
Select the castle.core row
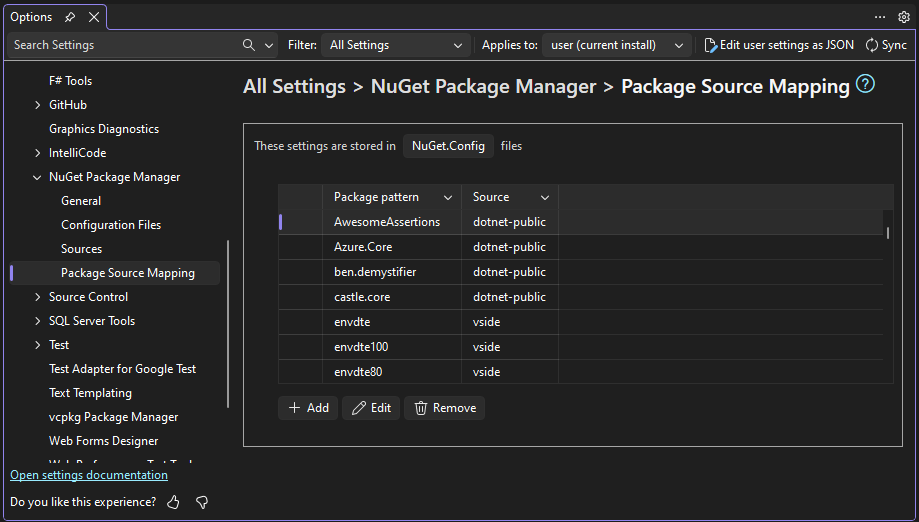click(581, 297)
